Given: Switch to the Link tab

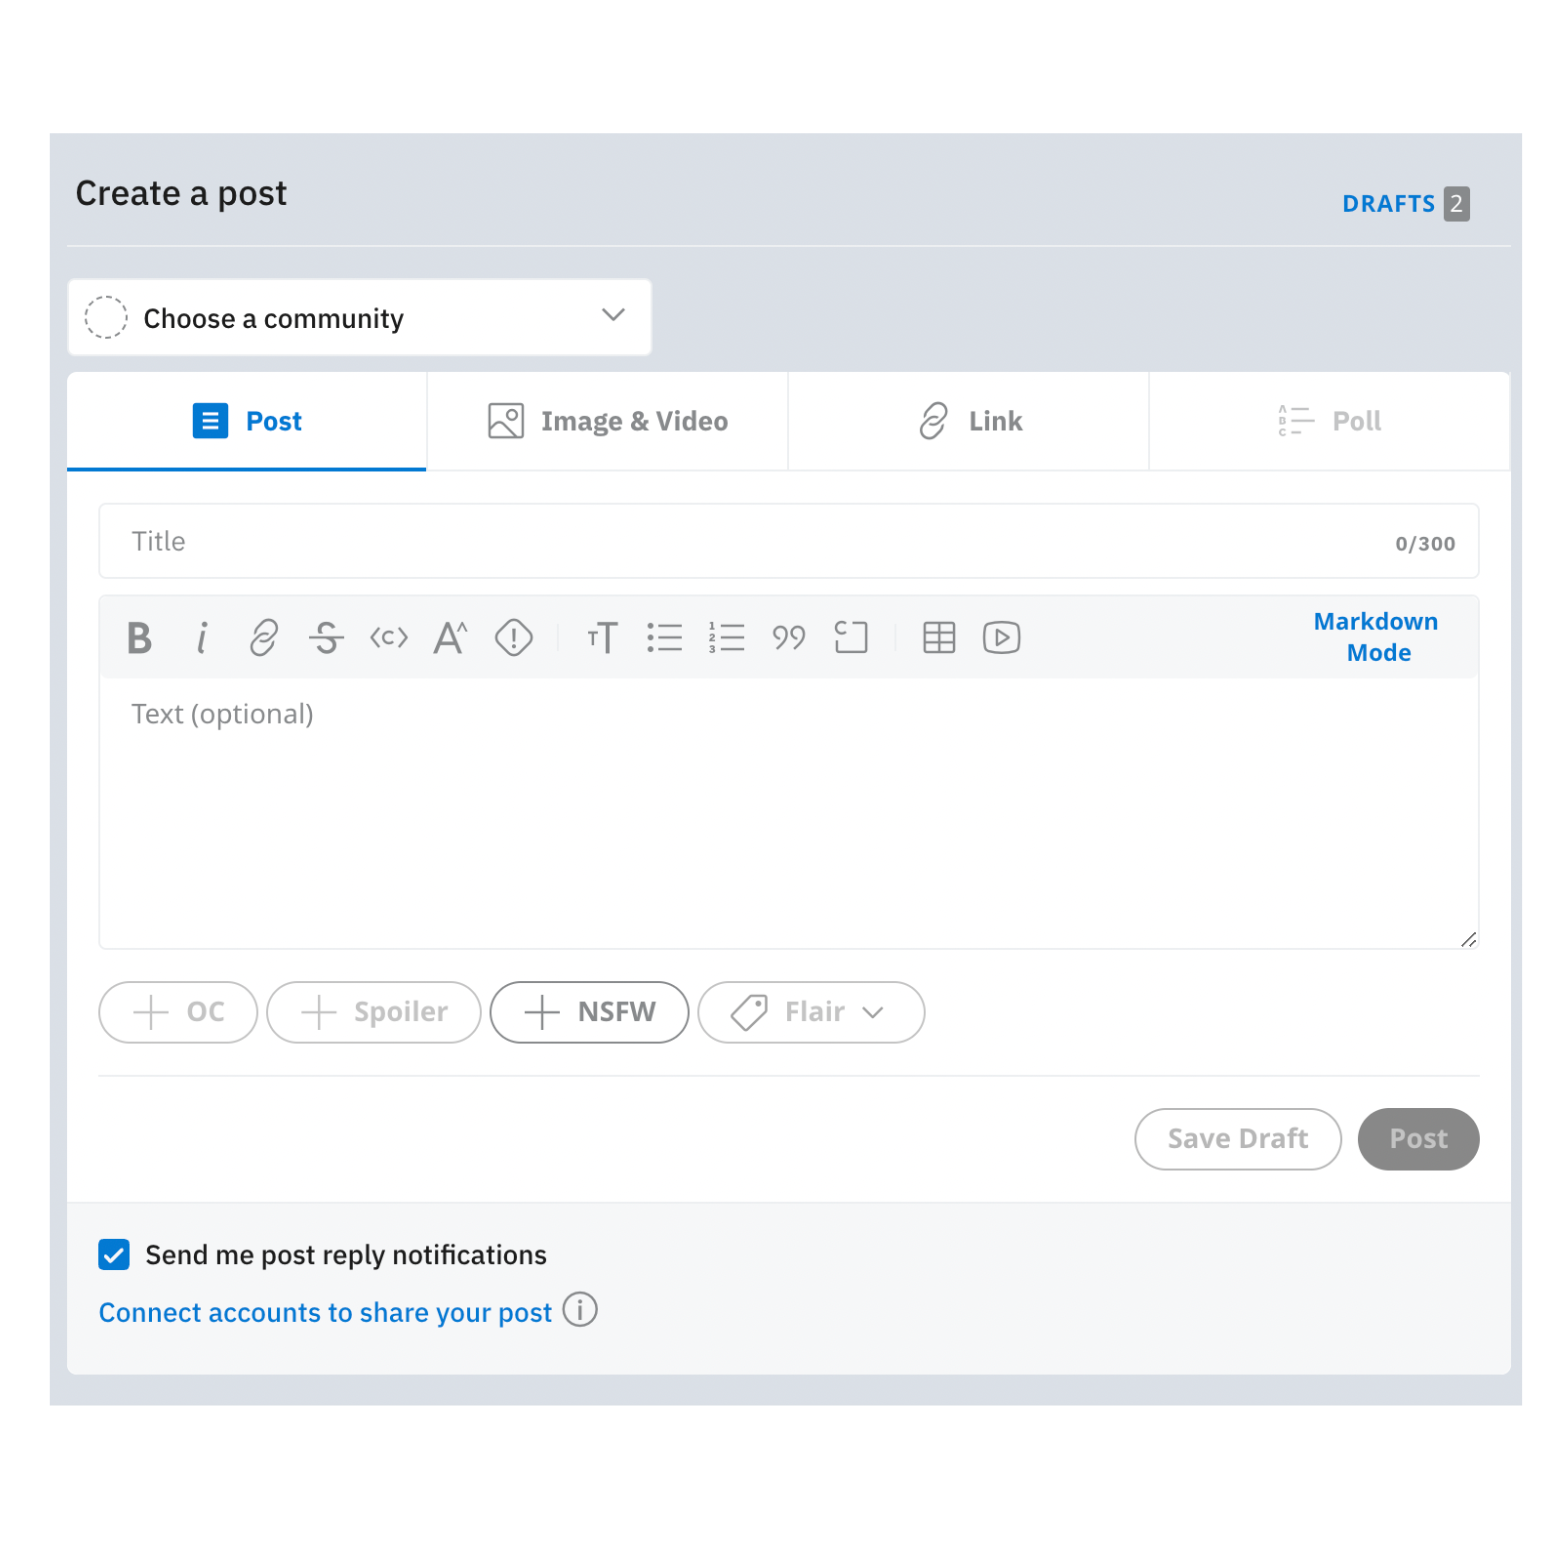Looking at the screenshot, I should pos(968,421).
